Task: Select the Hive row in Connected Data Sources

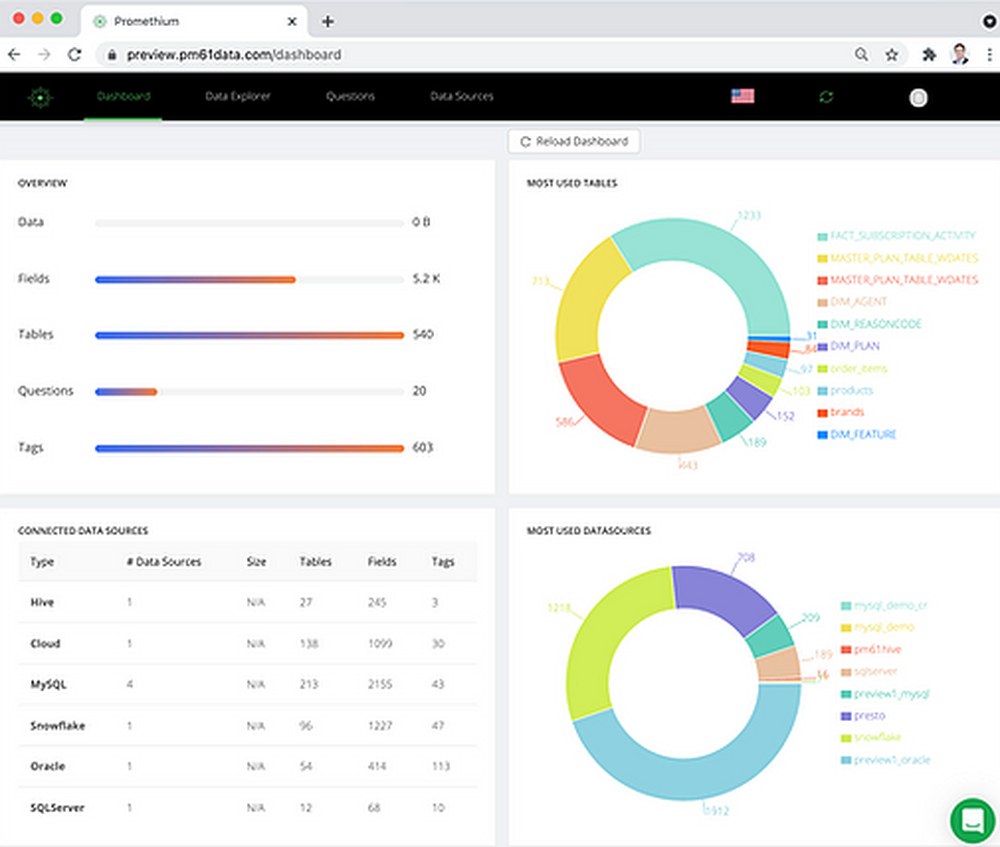Action: tap(247, 602)
